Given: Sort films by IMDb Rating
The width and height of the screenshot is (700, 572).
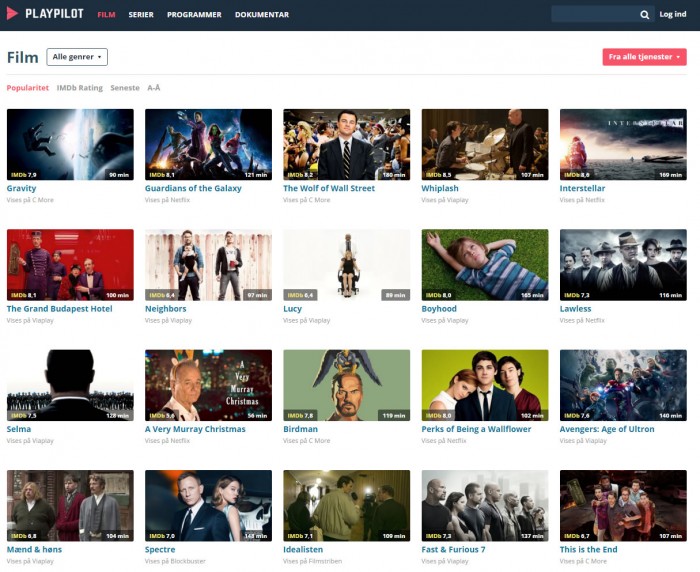Looking at the screenshot, I should (x=80, y=88).
